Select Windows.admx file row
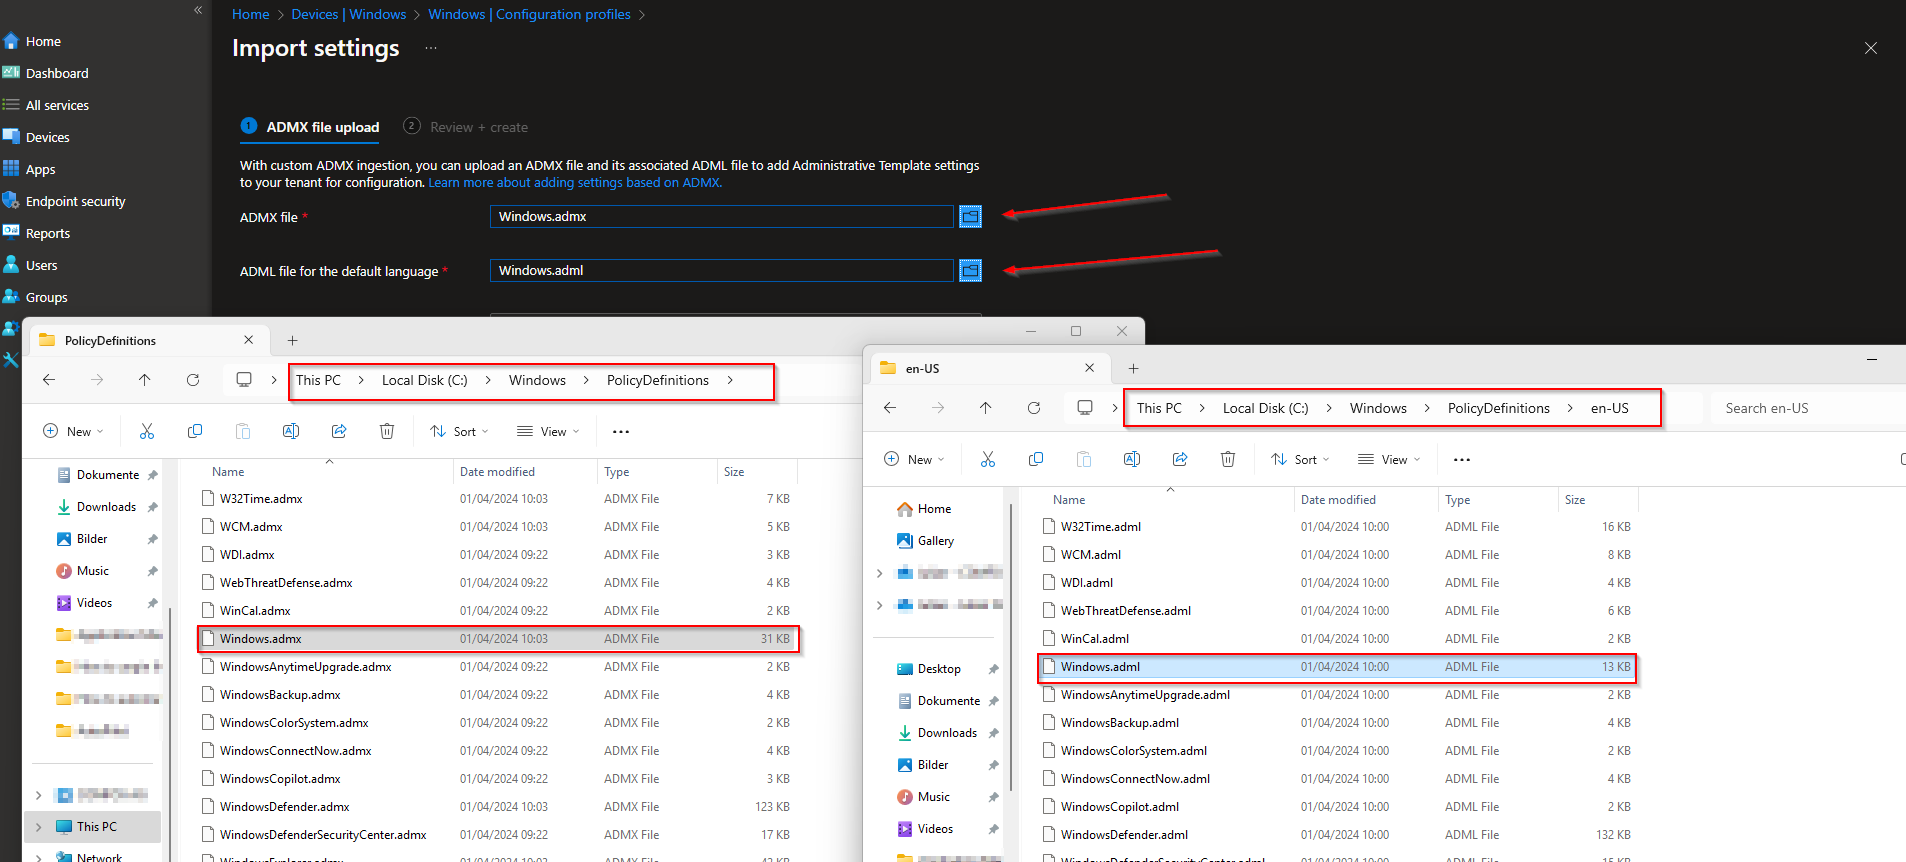The image size is (1906, 862). [x=498, y=639]
